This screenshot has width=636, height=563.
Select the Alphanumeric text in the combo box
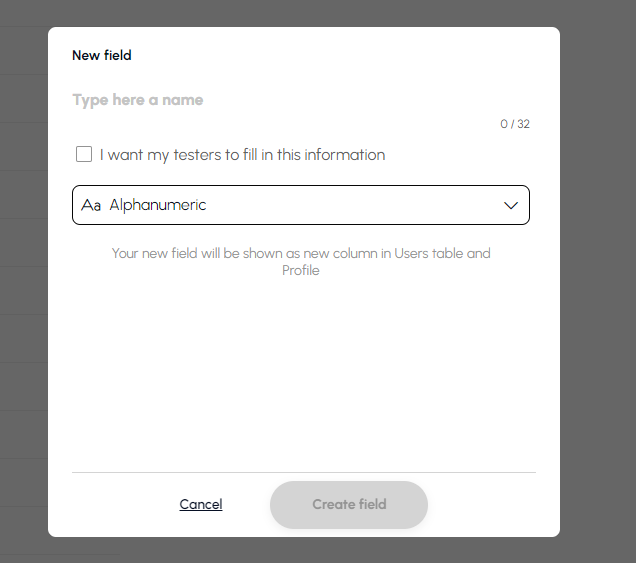pos(158,205)
